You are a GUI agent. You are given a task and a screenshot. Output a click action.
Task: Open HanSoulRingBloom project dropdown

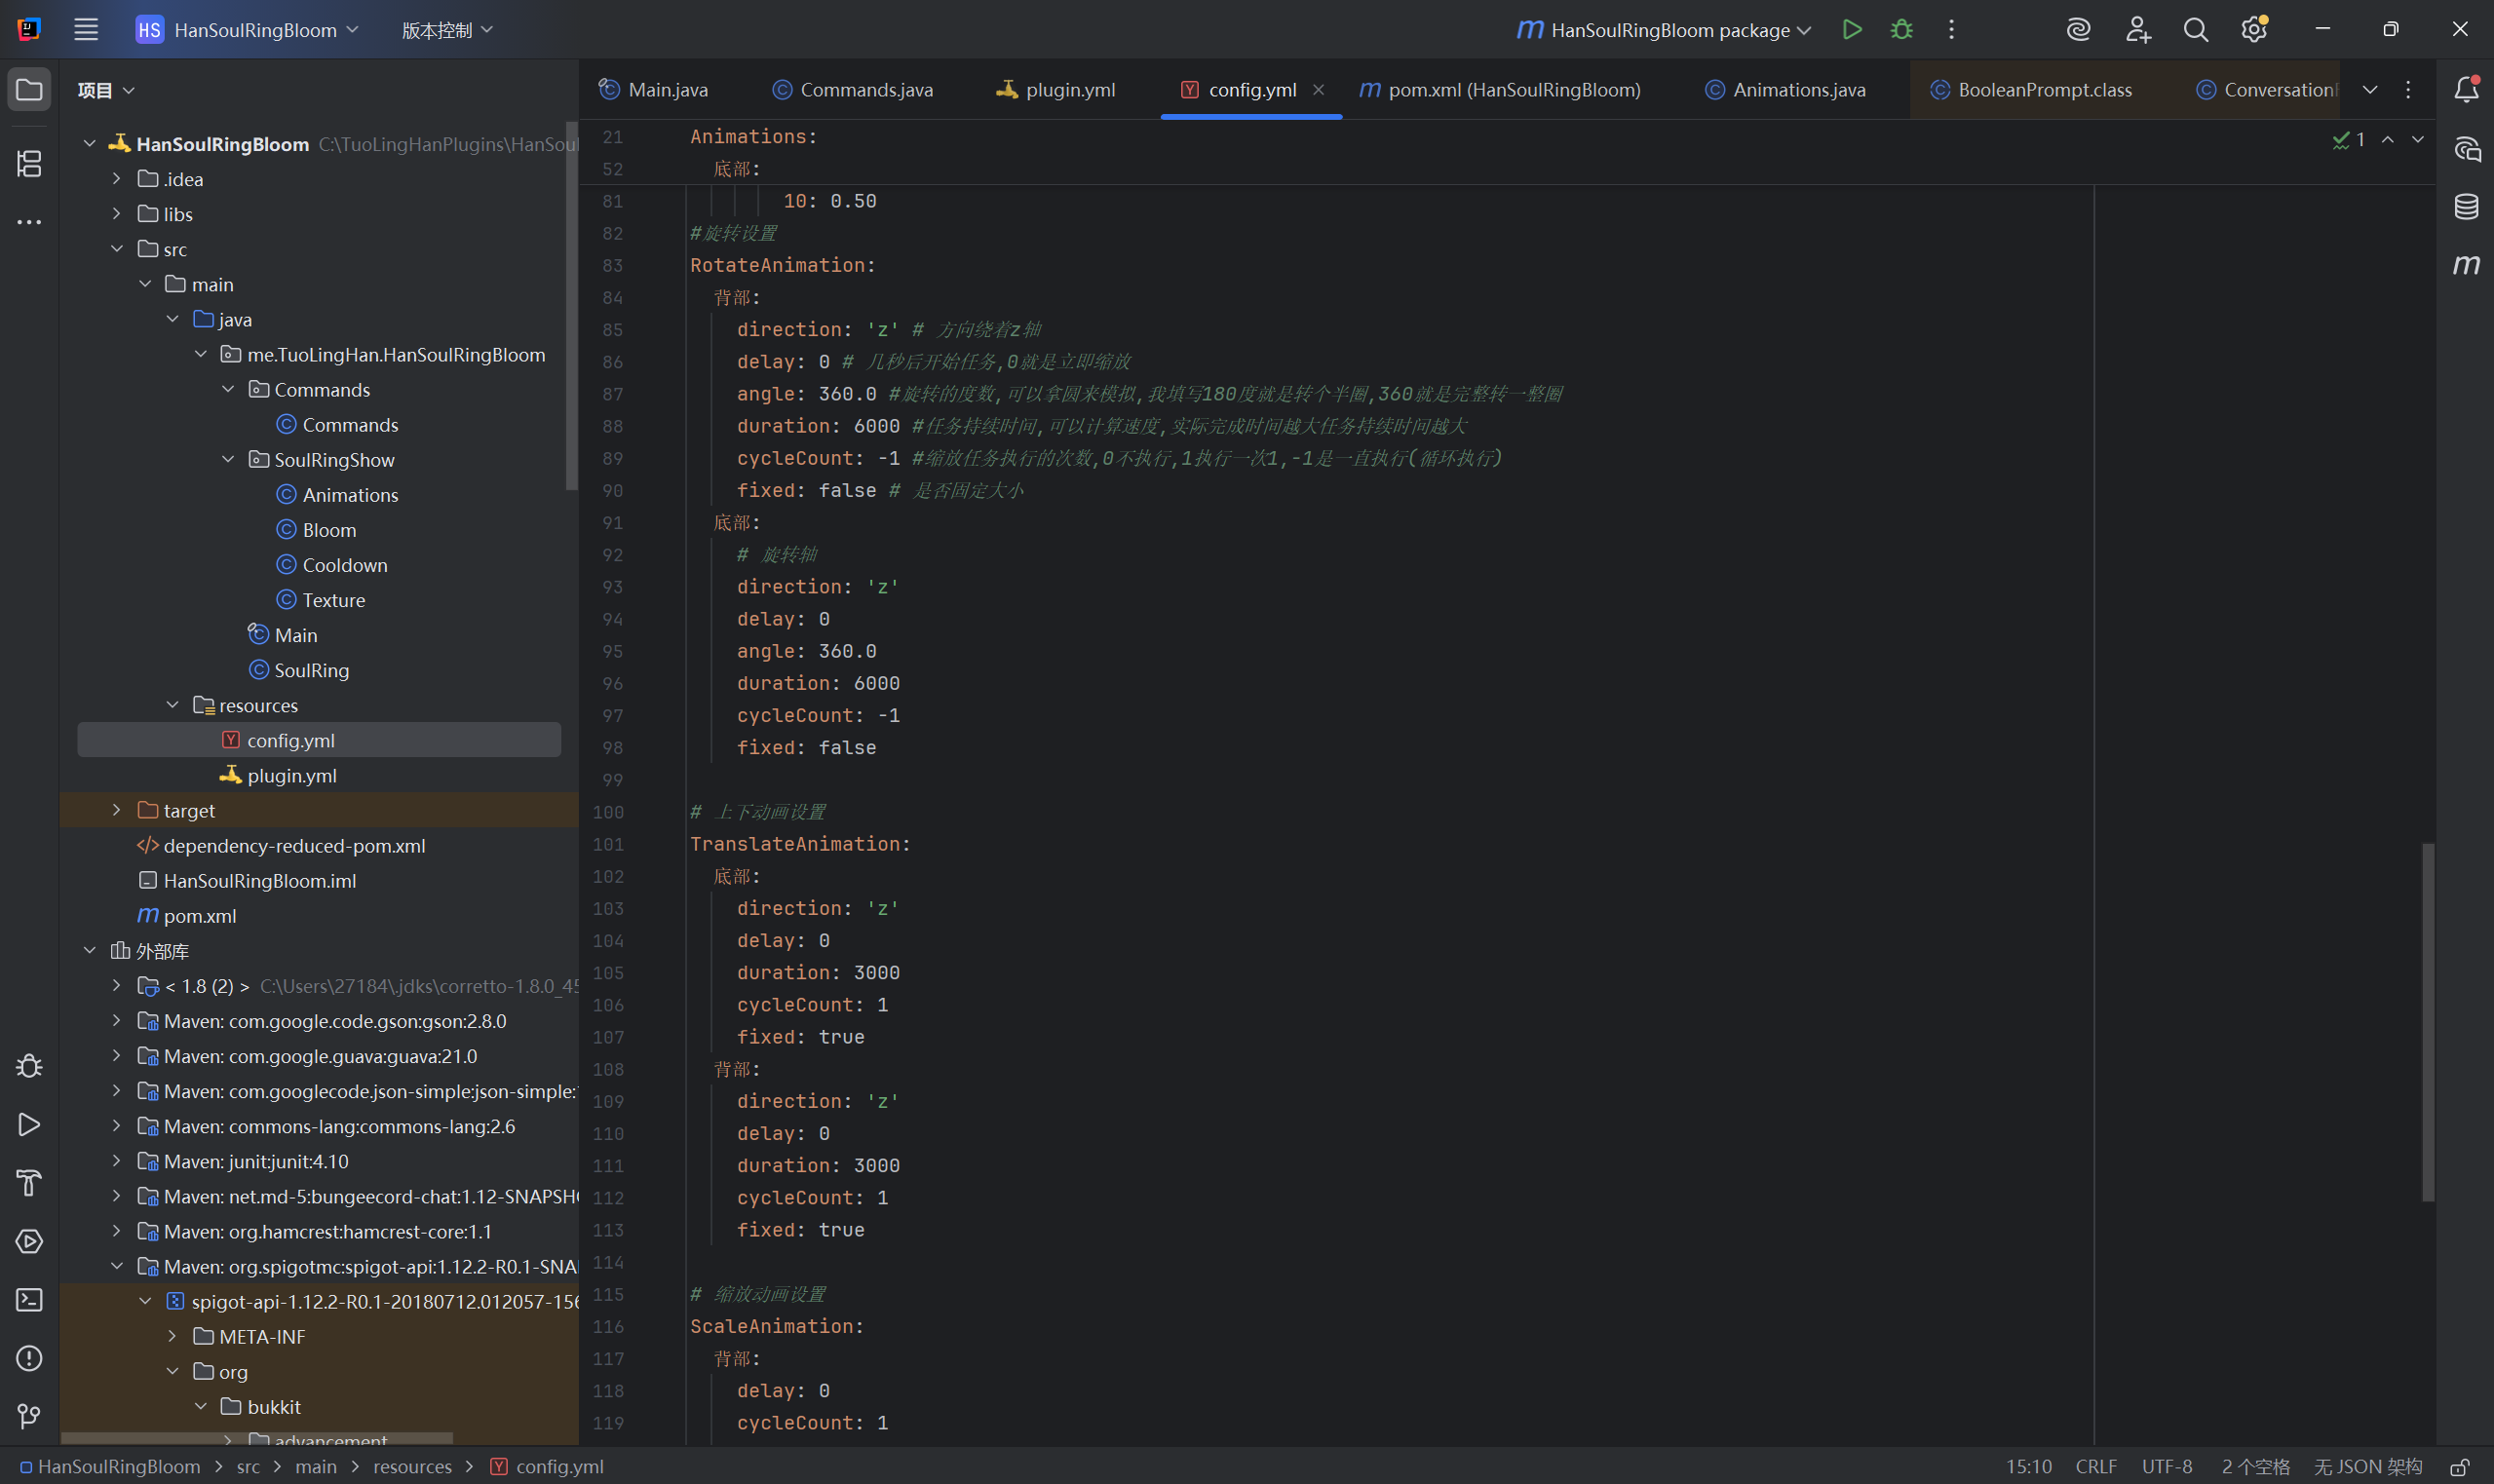(x=247, y=30)
